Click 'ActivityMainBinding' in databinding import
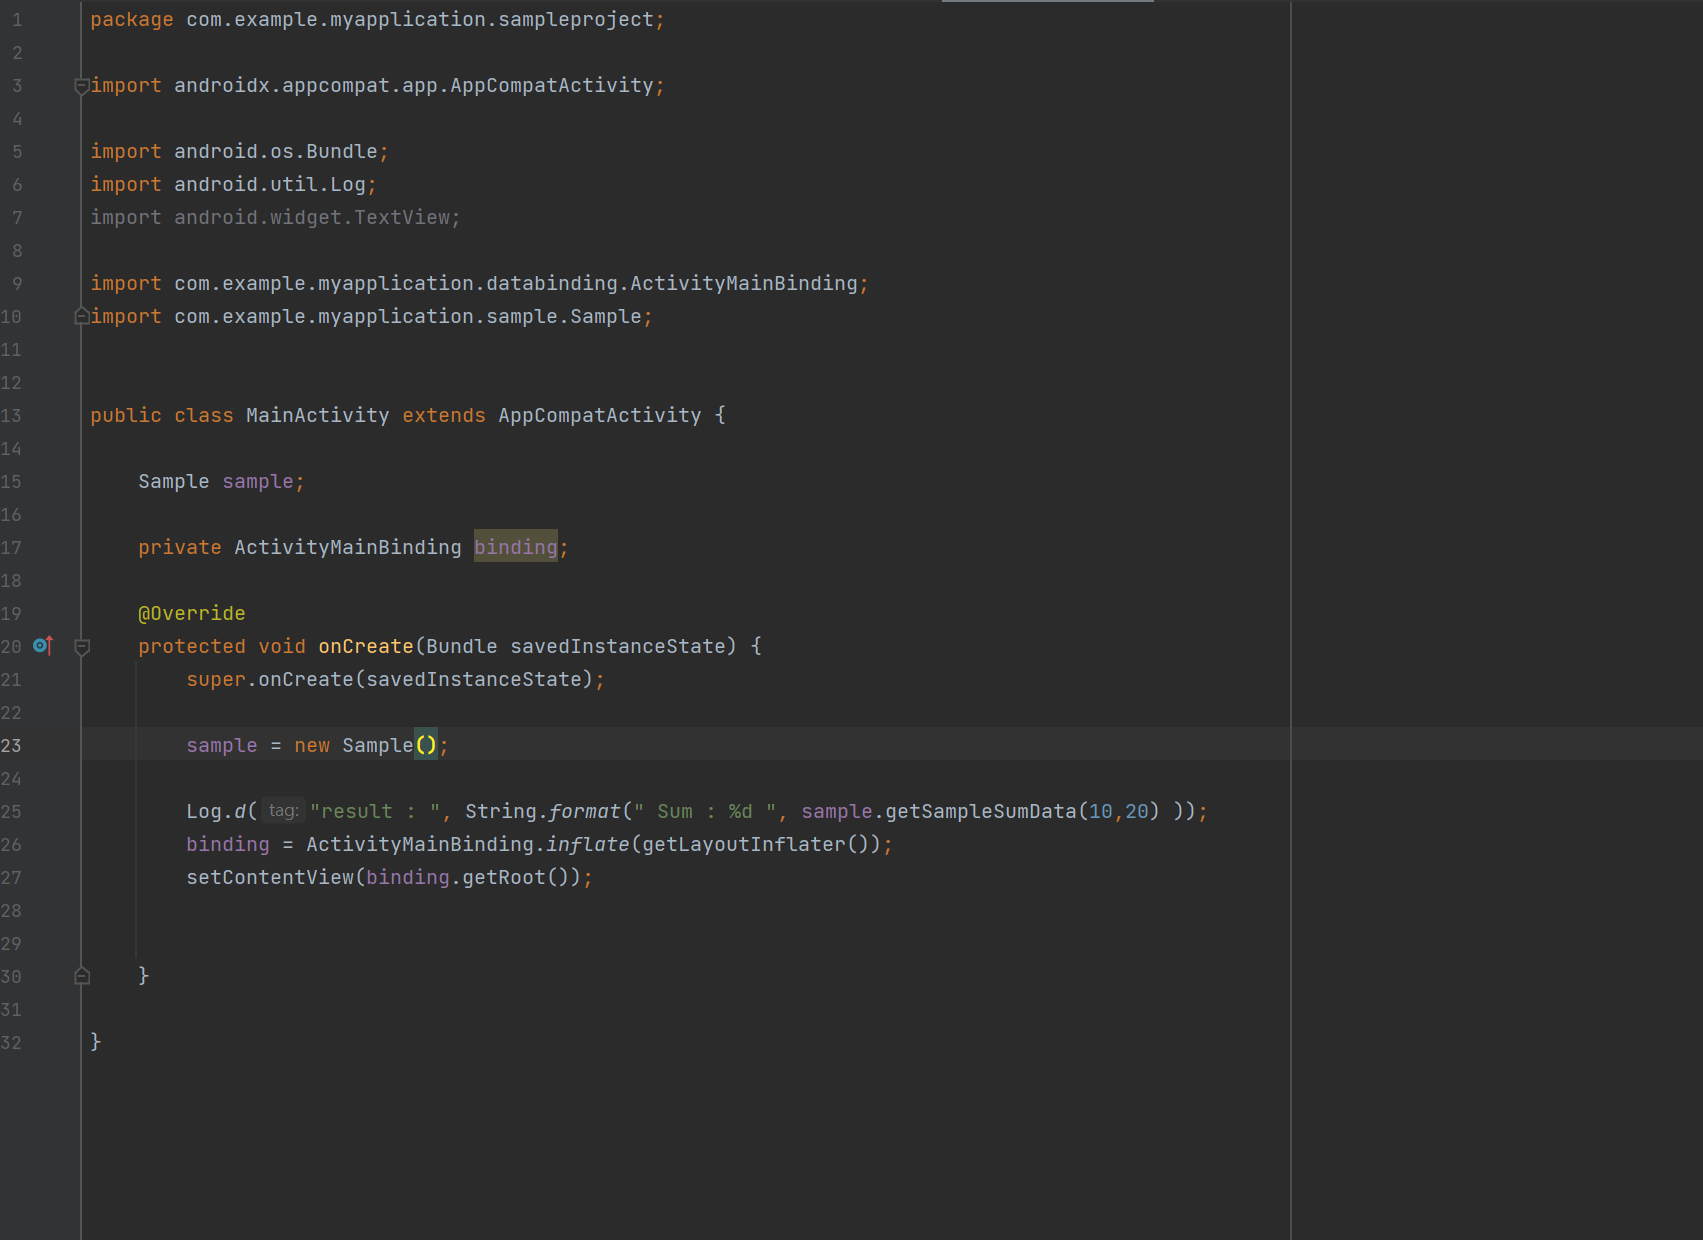This screenshot has height=1240, width=1703. click(744, 283)
